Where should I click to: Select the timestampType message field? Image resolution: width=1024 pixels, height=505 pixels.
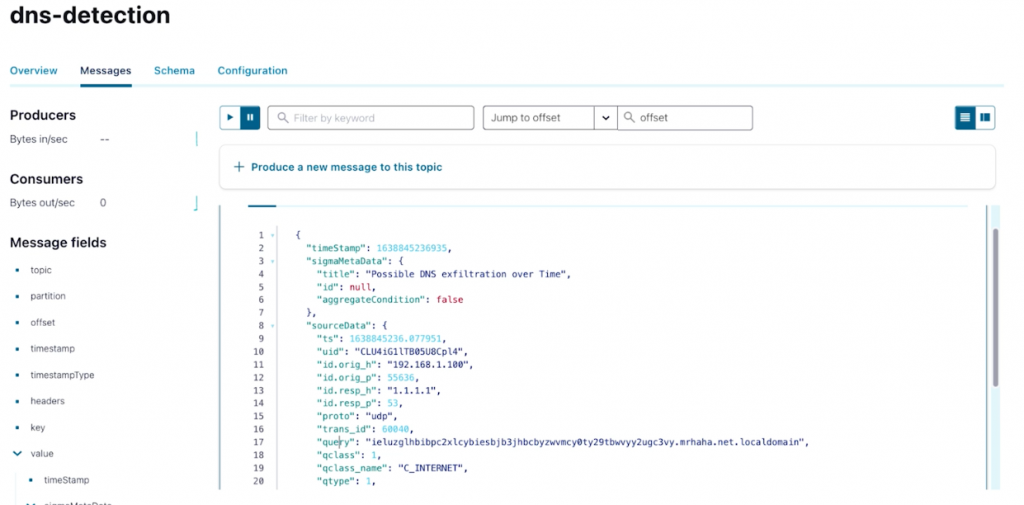(x=61, y=375)
